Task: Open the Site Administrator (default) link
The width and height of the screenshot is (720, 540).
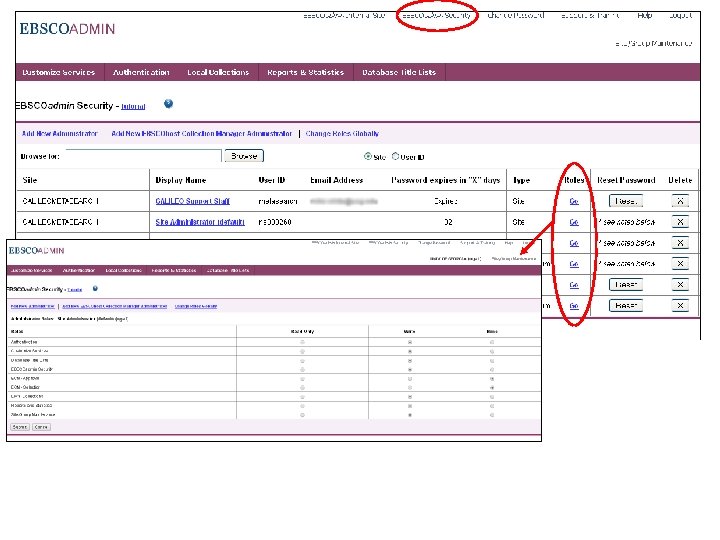Action: click(x=200, y=222)
